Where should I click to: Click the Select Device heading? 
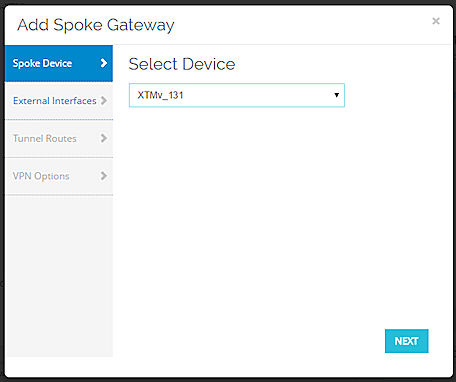[x=182, y=64]
